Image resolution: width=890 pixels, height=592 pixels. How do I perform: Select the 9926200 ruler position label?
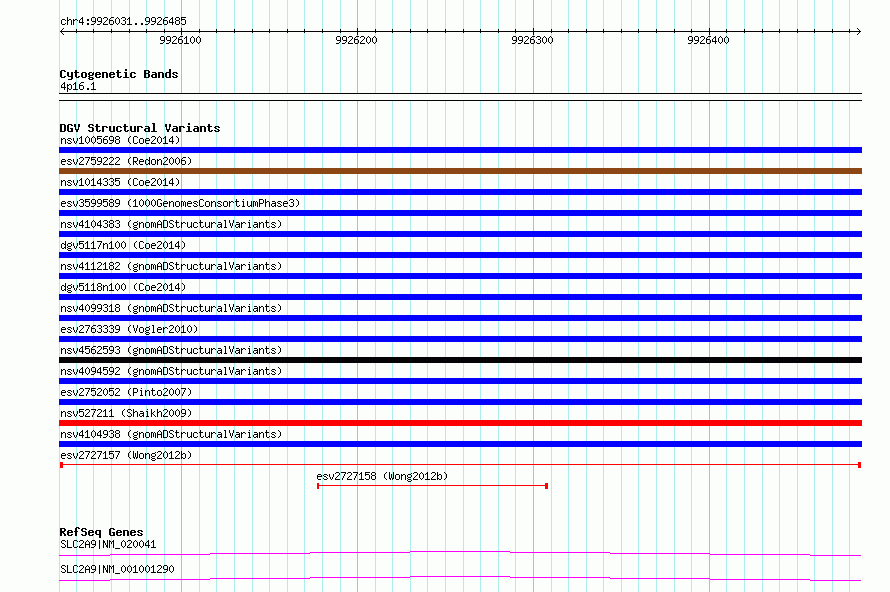click(356, 40)
